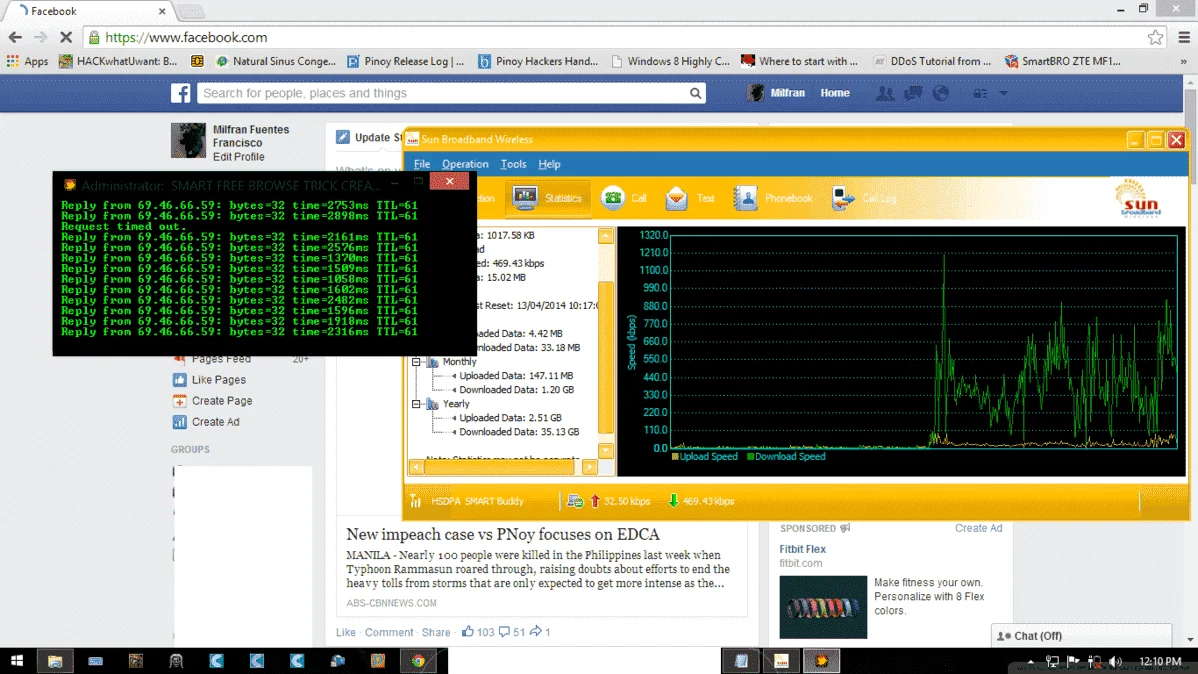
Task: Focus the Facebook search field
Action: click(x=451, y=93)
